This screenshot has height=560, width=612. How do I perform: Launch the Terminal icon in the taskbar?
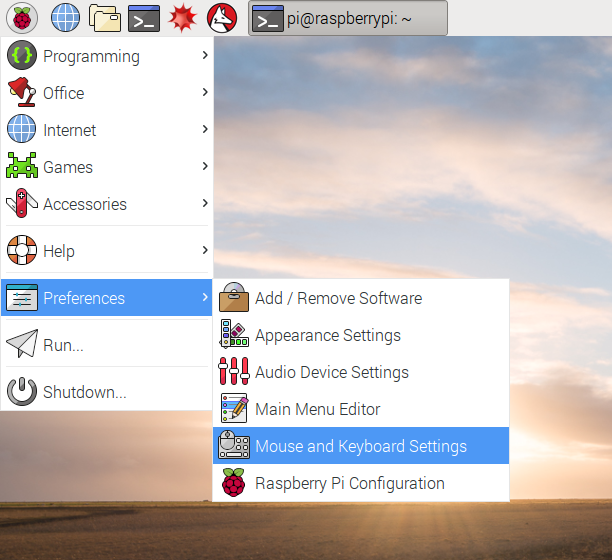(144, 18)
